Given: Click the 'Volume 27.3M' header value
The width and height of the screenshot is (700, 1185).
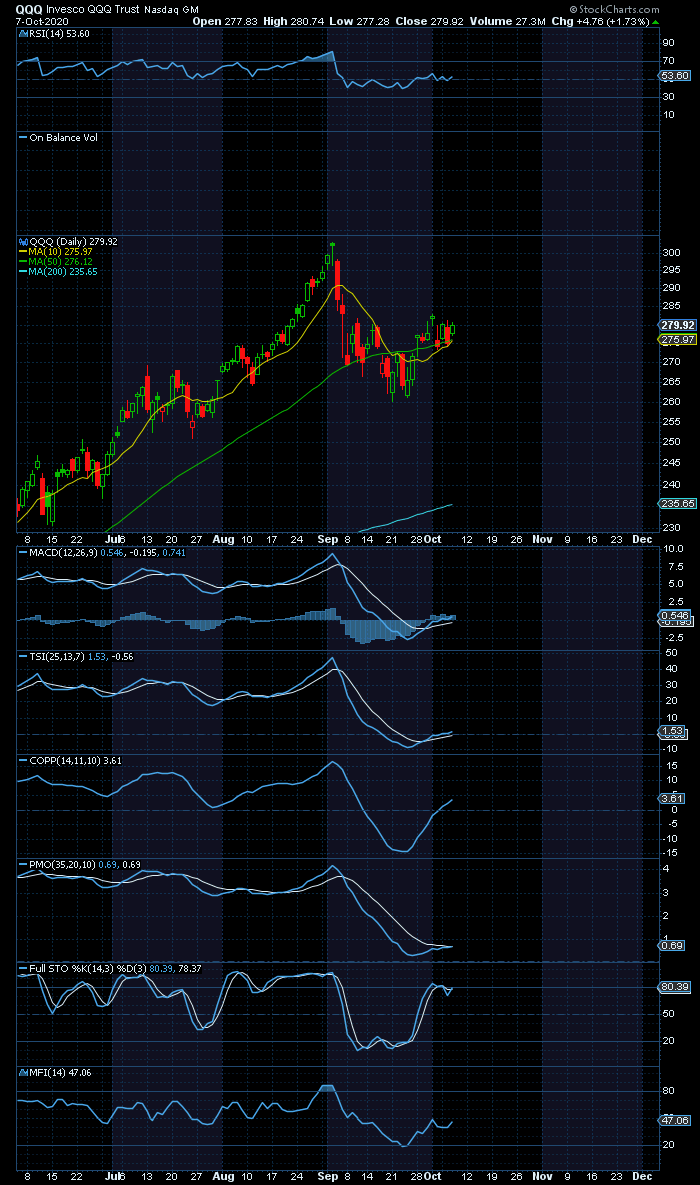Looking at the screenshot, I should click(x=506, y=21).
